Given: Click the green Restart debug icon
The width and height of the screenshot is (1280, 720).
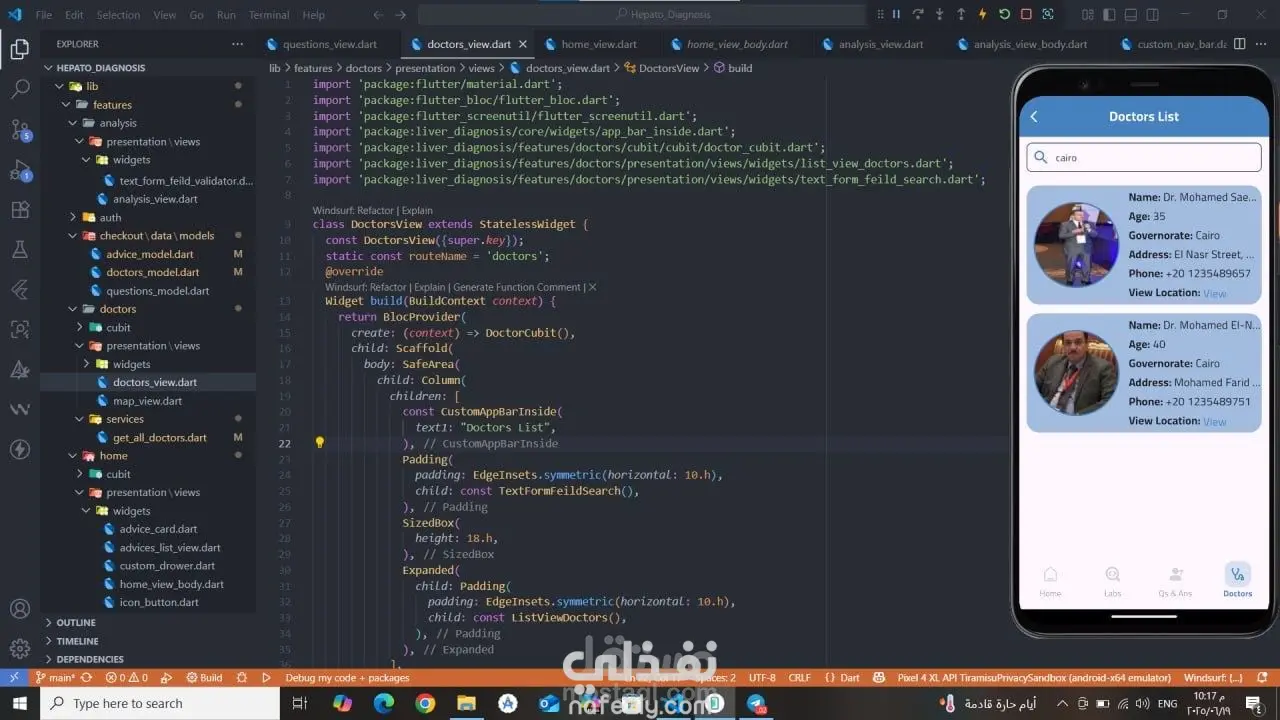Looking at the screenshot, I should (x=1003, y=14).
